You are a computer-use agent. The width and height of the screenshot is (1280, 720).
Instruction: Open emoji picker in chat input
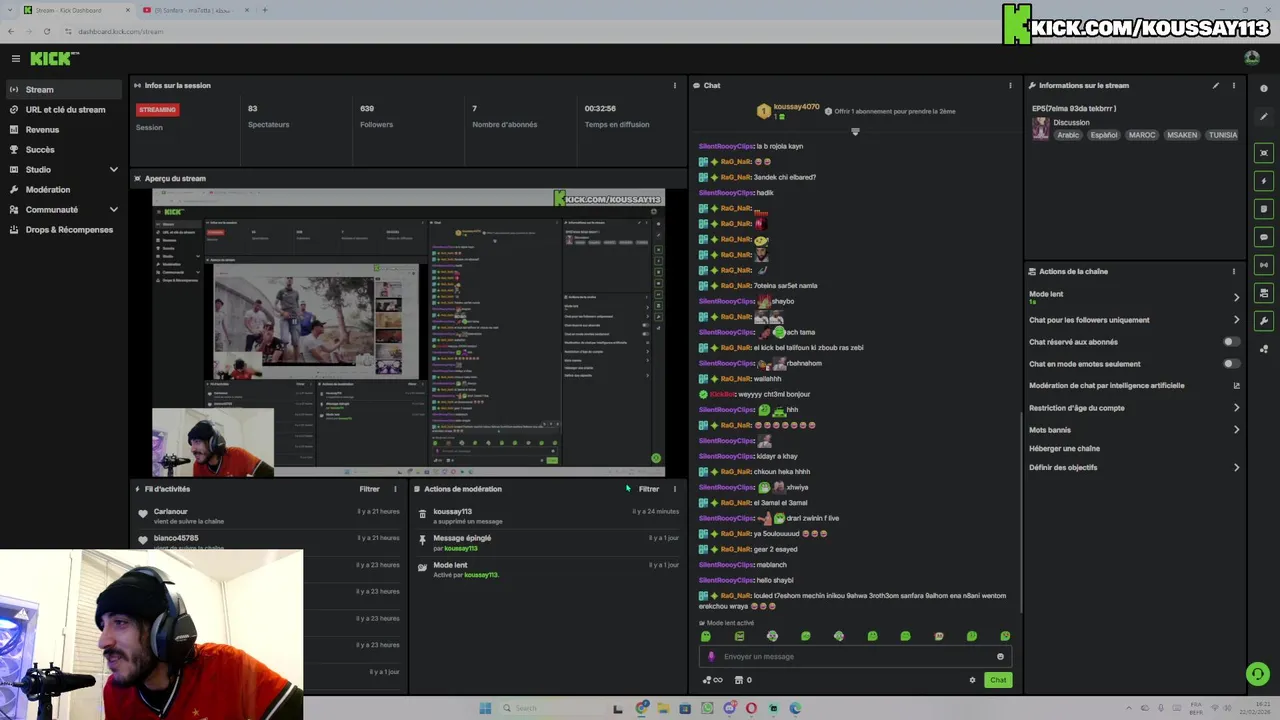click(x=1000, y=657)
